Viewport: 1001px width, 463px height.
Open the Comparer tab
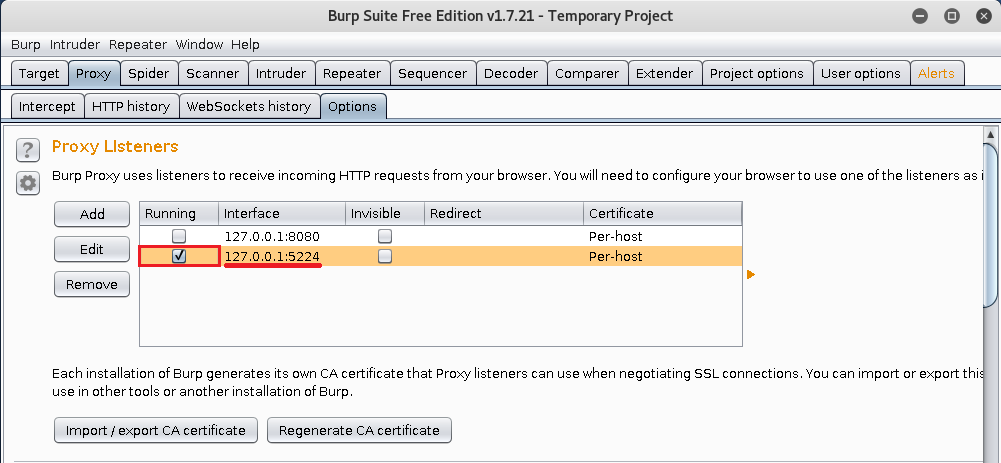(587, 73)
